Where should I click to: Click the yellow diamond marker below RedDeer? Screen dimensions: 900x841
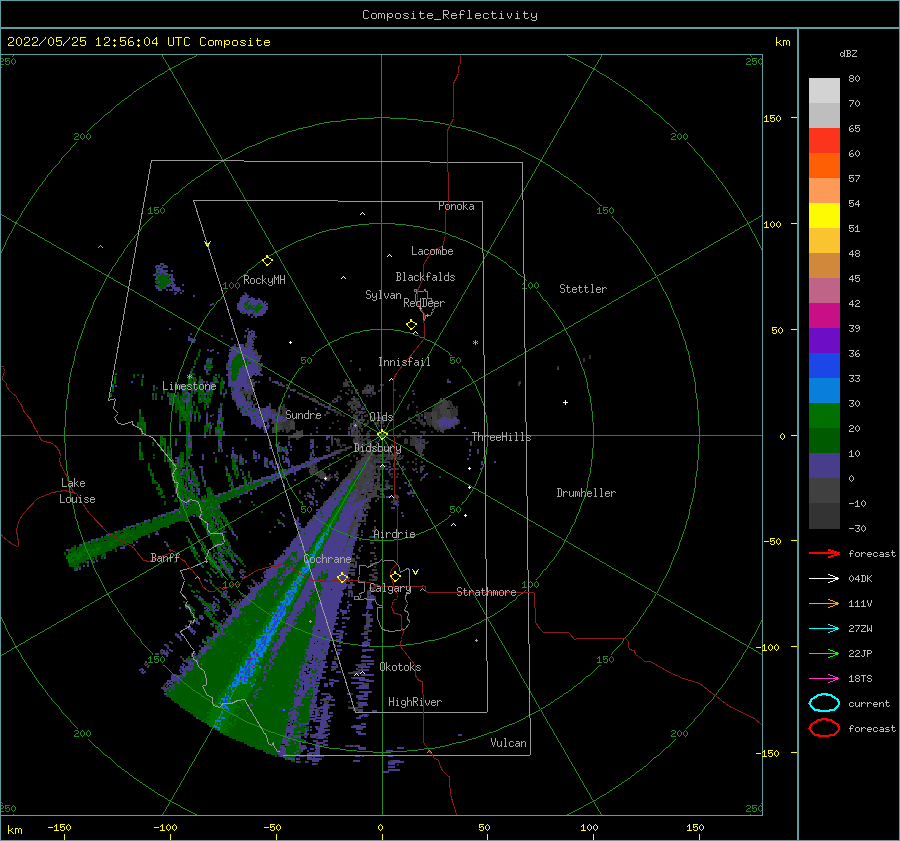411,325
